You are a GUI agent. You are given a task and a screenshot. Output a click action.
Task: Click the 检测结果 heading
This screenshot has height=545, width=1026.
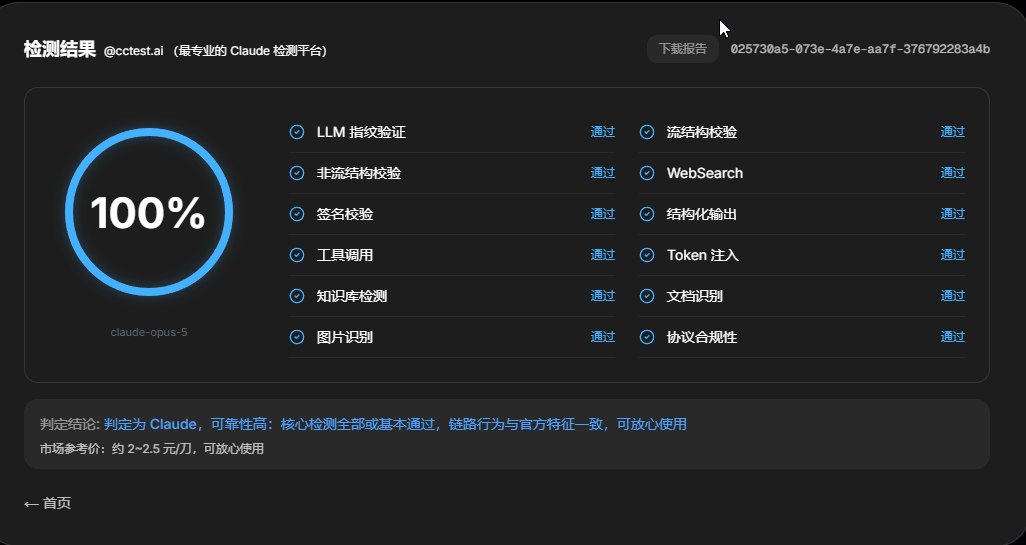pyautogui.click(x=60, y=49)
